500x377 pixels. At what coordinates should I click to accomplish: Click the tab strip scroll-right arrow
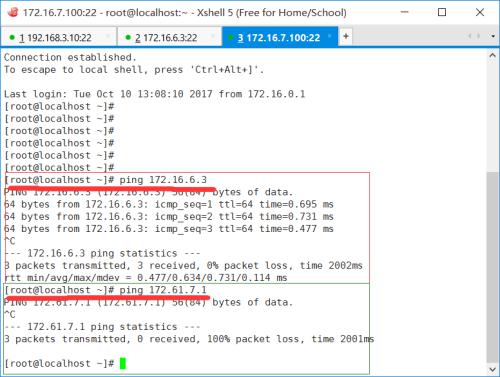tap(479, 36)
